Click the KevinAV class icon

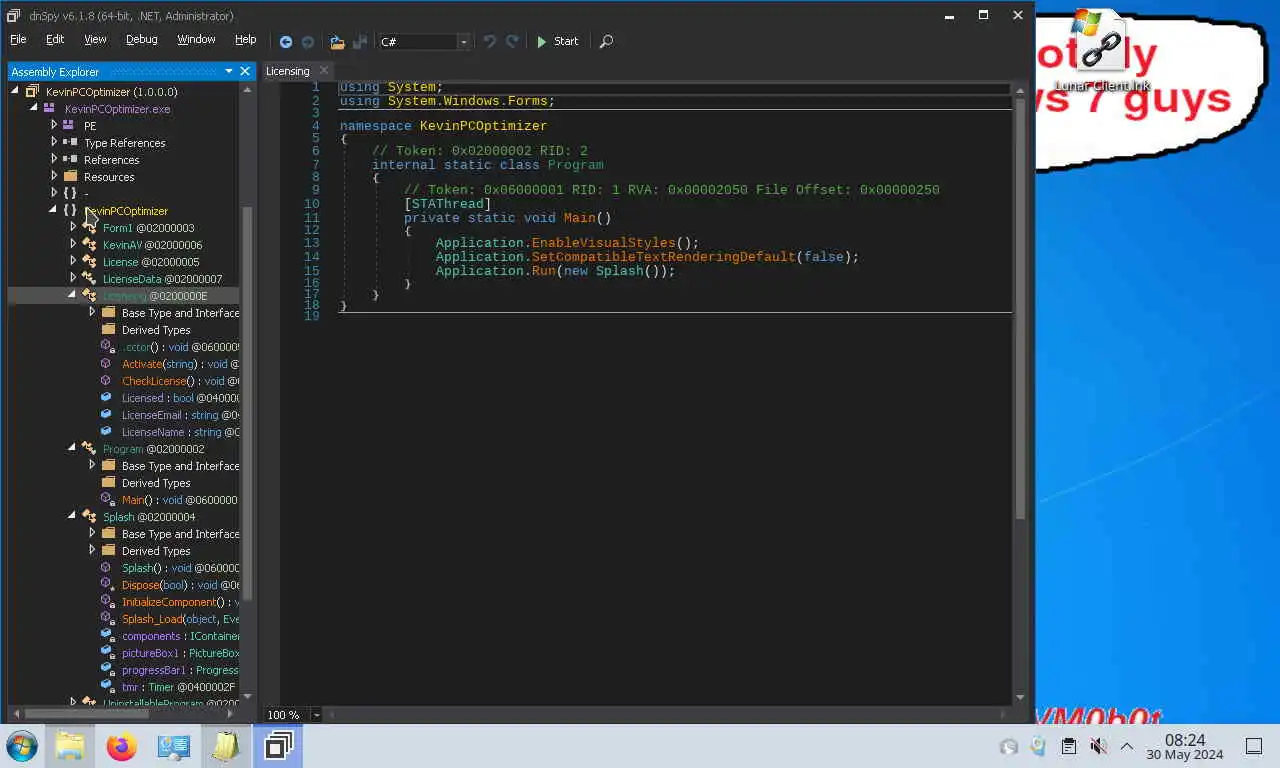pyautogui.click(x=89, y=244)
